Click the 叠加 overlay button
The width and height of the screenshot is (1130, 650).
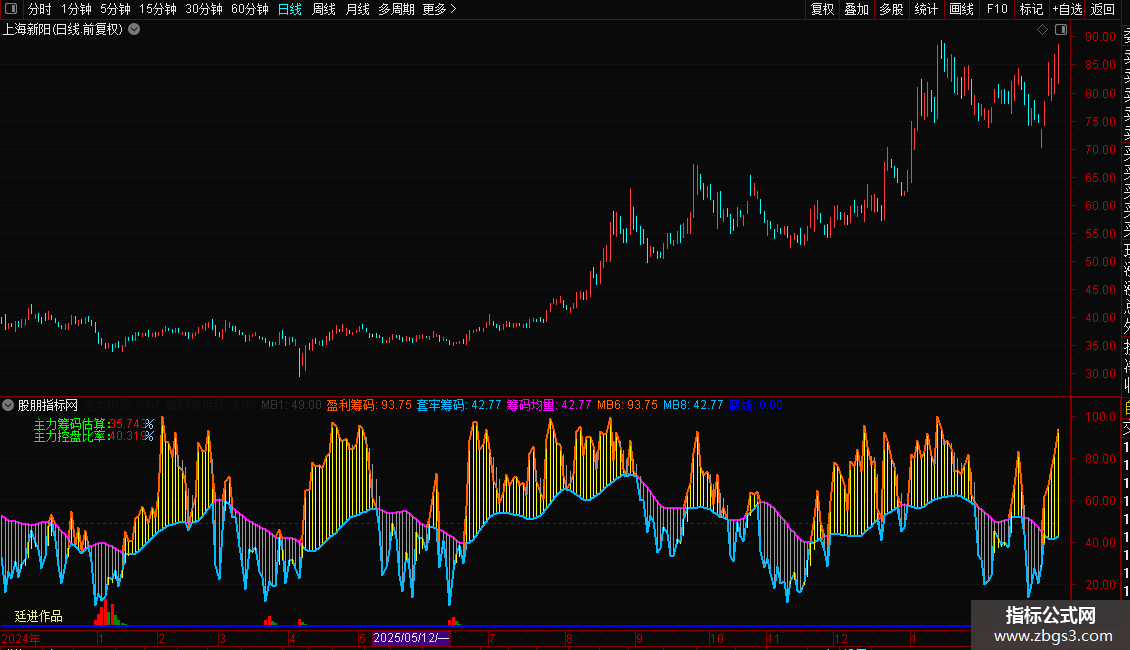857,9
